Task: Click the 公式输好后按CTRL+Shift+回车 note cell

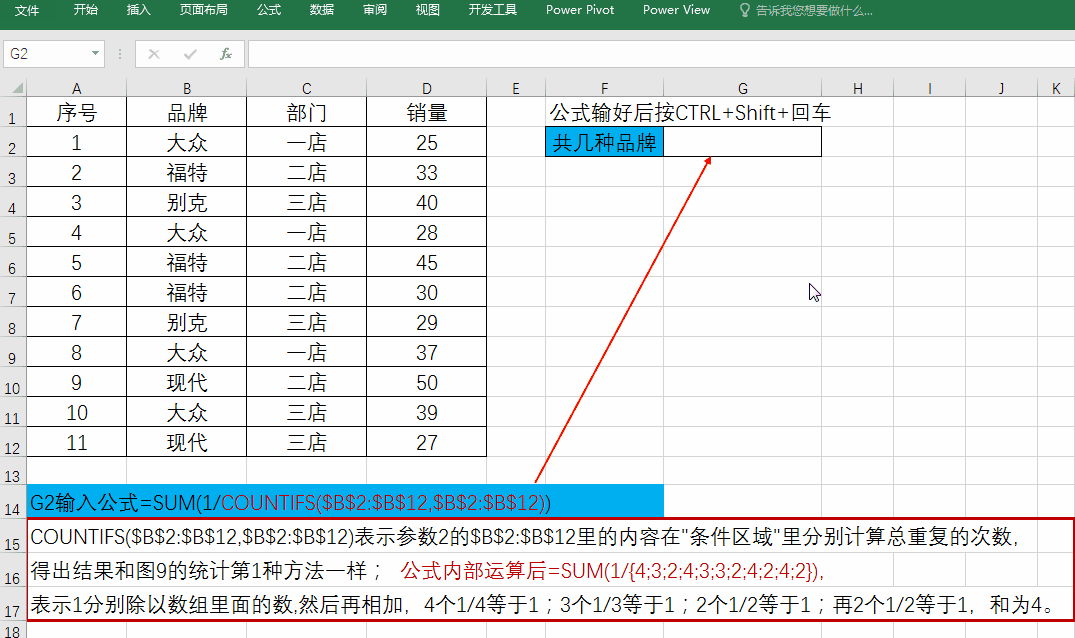Action: (690, 112)
